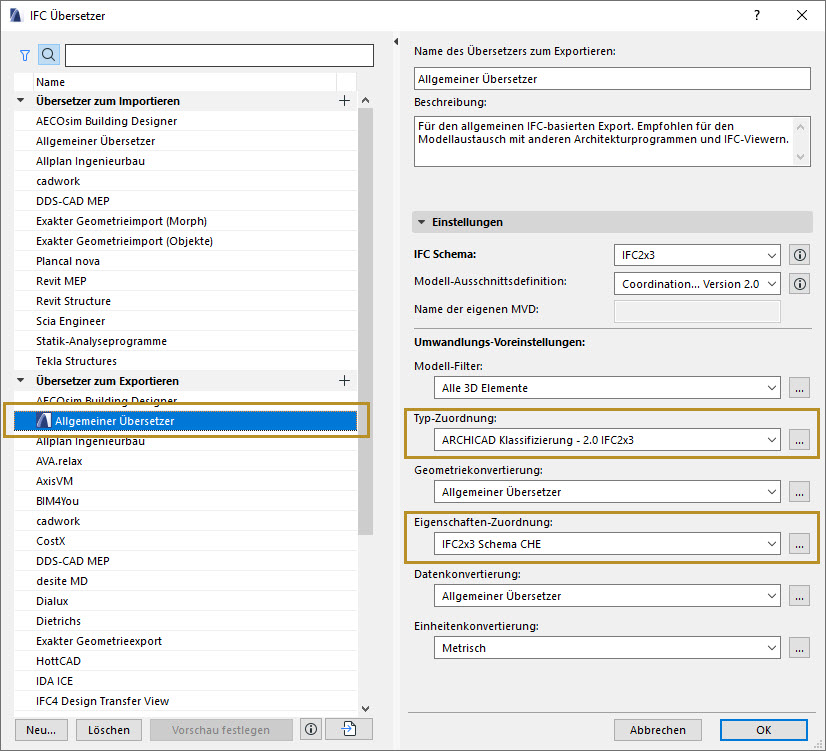
Task: Select AVA.relax export translator
Action: (186, 461)
